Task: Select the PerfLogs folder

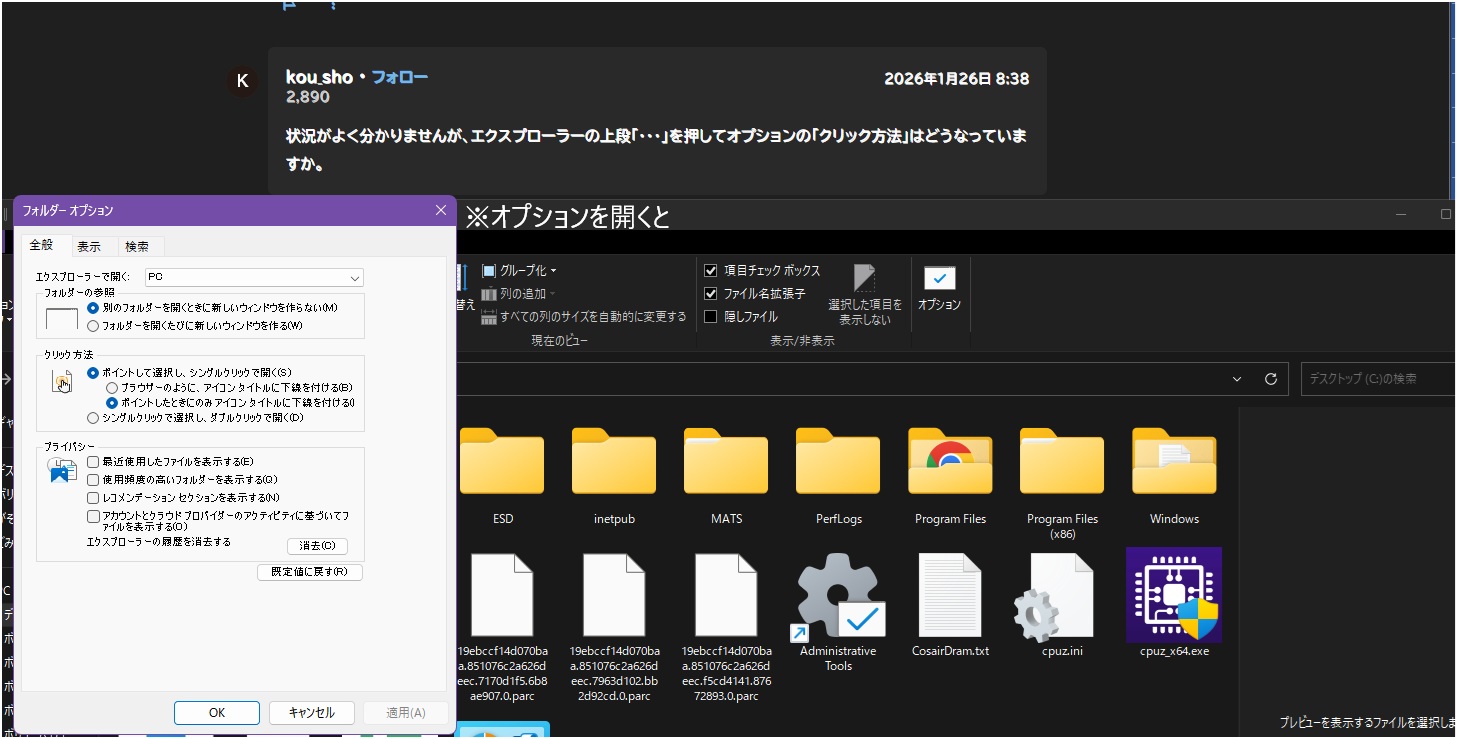Action: (x=838, y=462)
